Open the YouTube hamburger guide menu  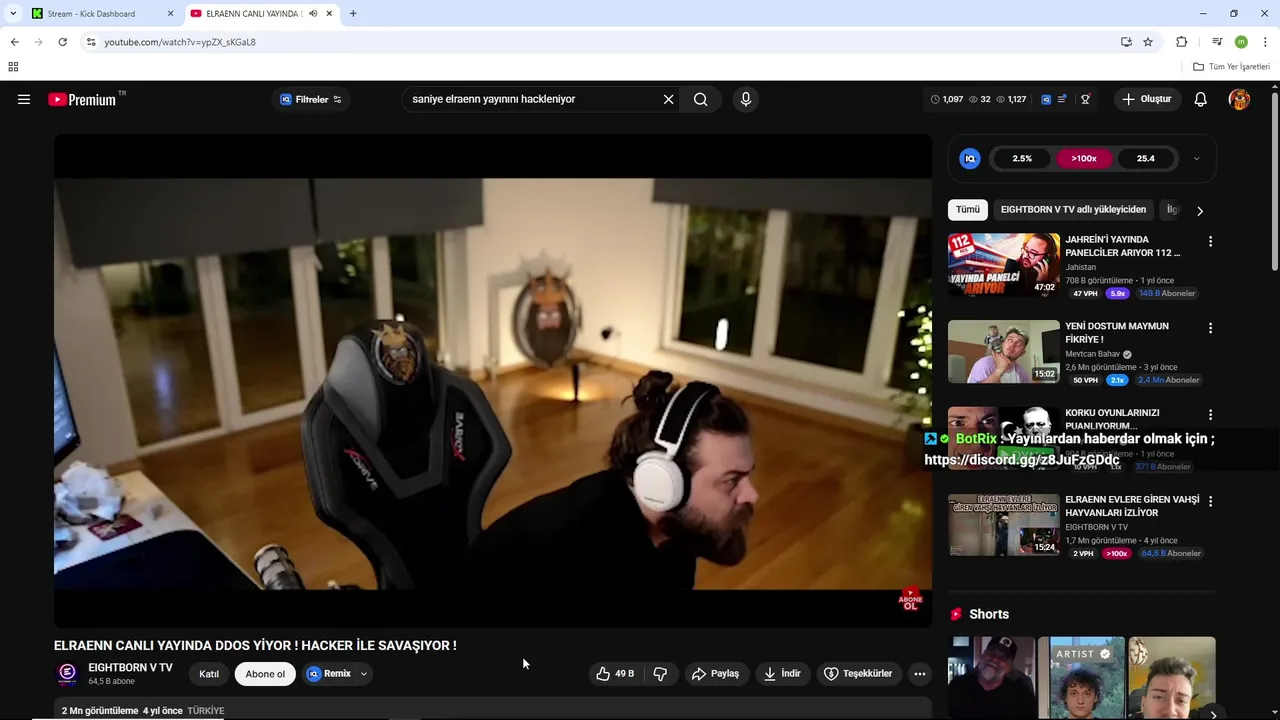[24, 99]
